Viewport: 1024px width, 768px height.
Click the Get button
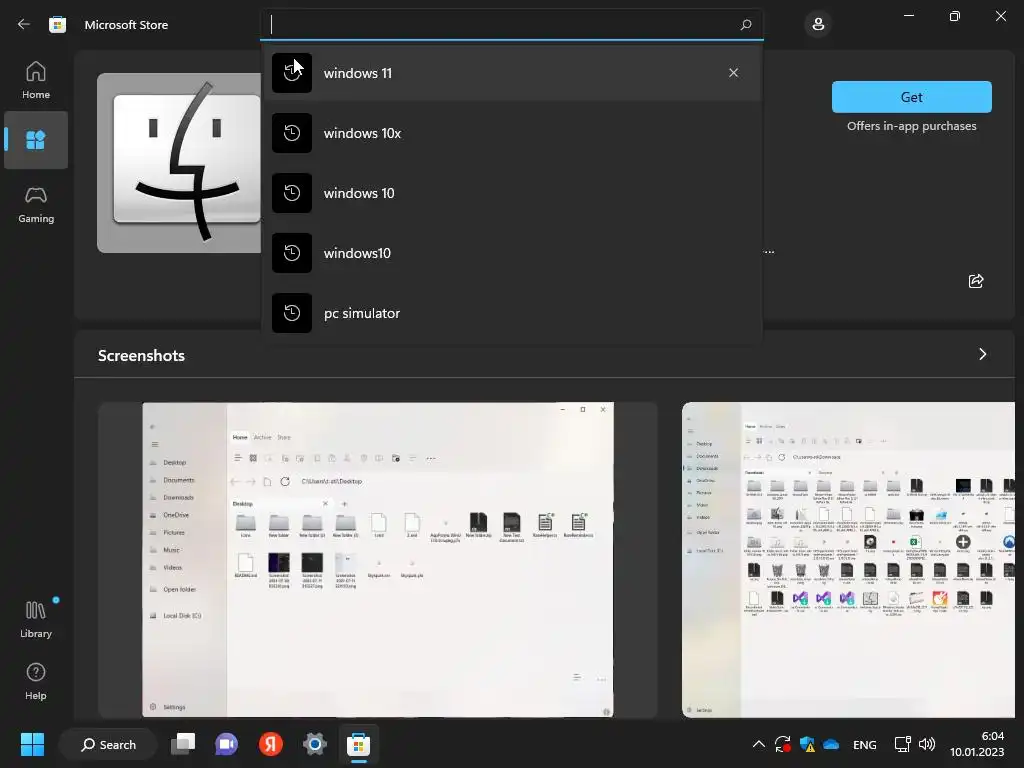912,97
